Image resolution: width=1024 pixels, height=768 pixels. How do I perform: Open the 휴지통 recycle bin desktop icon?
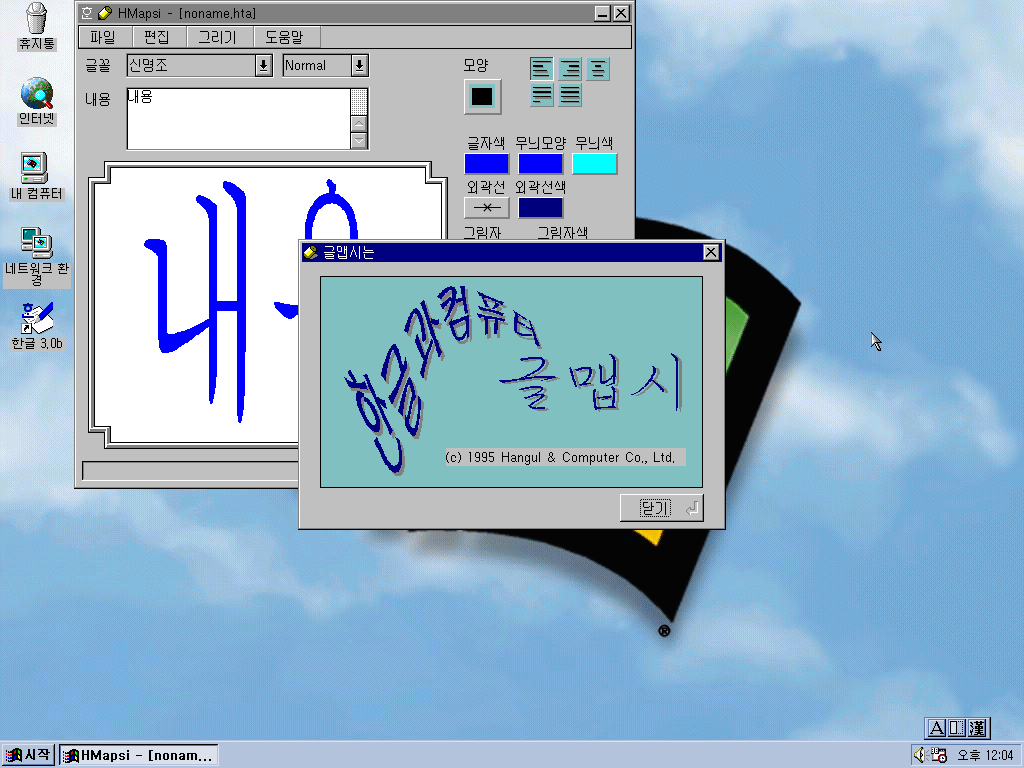[x=37, y=26]
